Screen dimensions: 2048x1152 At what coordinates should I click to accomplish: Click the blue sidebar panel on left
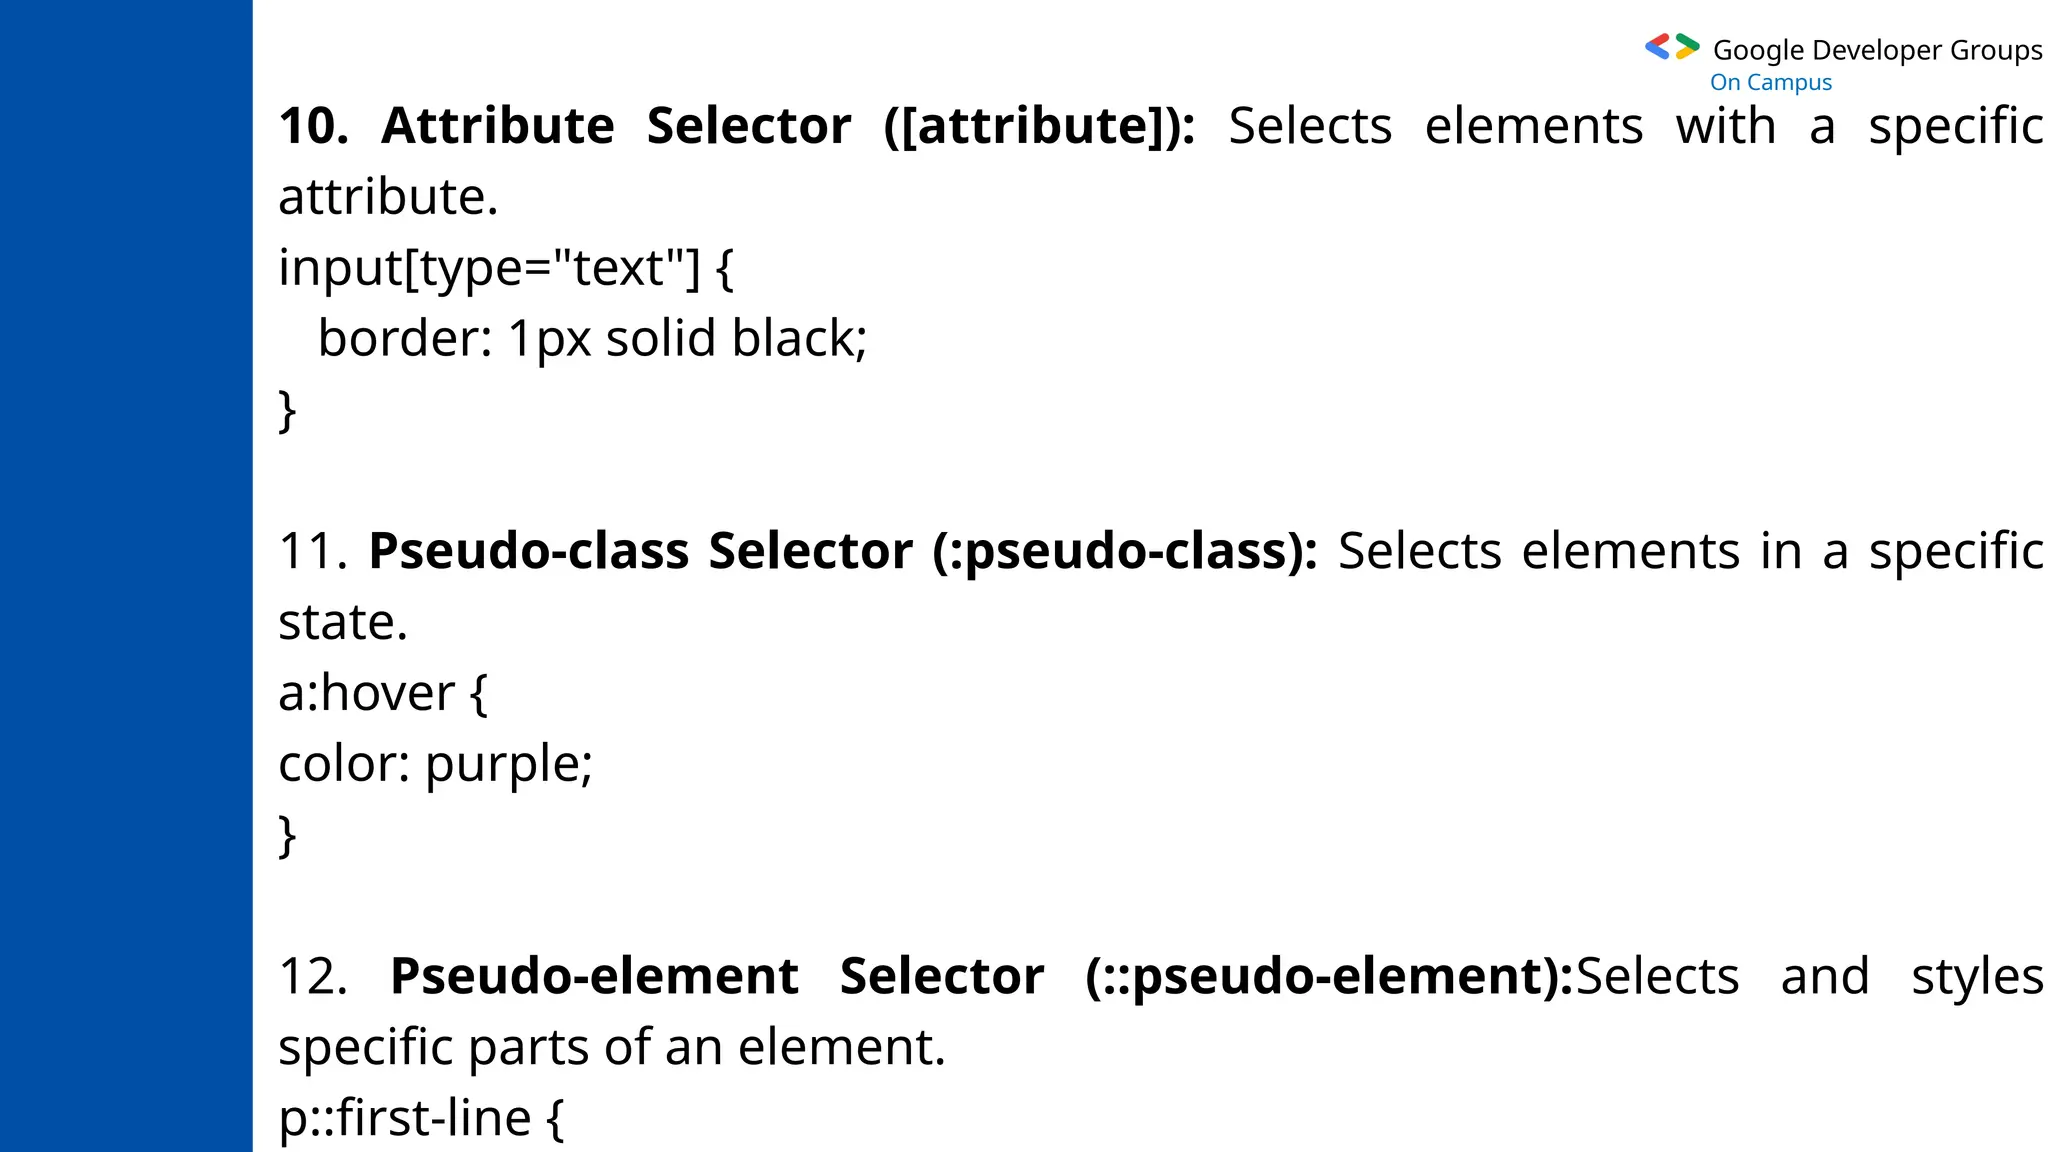coord(126,576)
